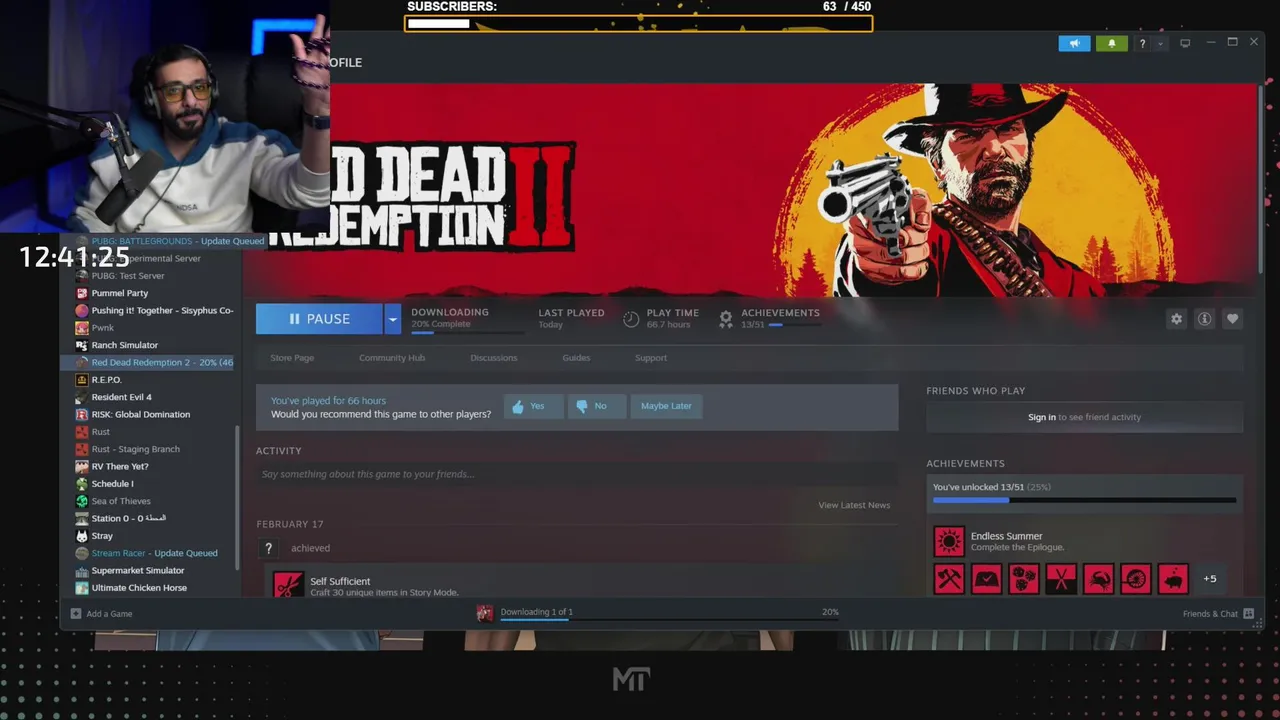Click the library list scrollbar
Image resolution: width=1280 pixels, height=720 pixels.
pos(237,498)
